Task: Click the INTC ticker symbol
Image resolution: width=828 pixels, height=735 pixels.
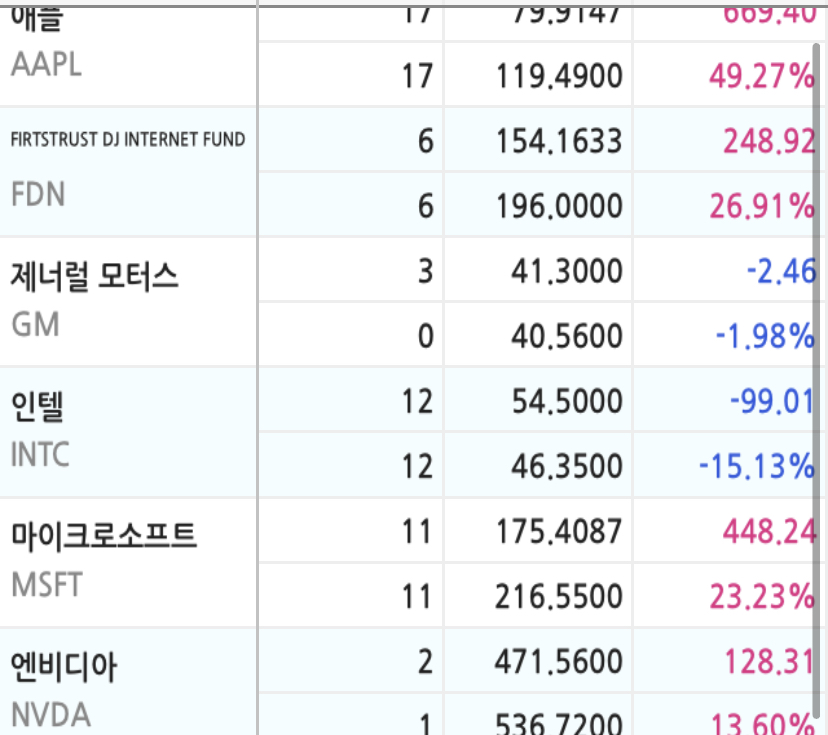Action: point(40,455)
